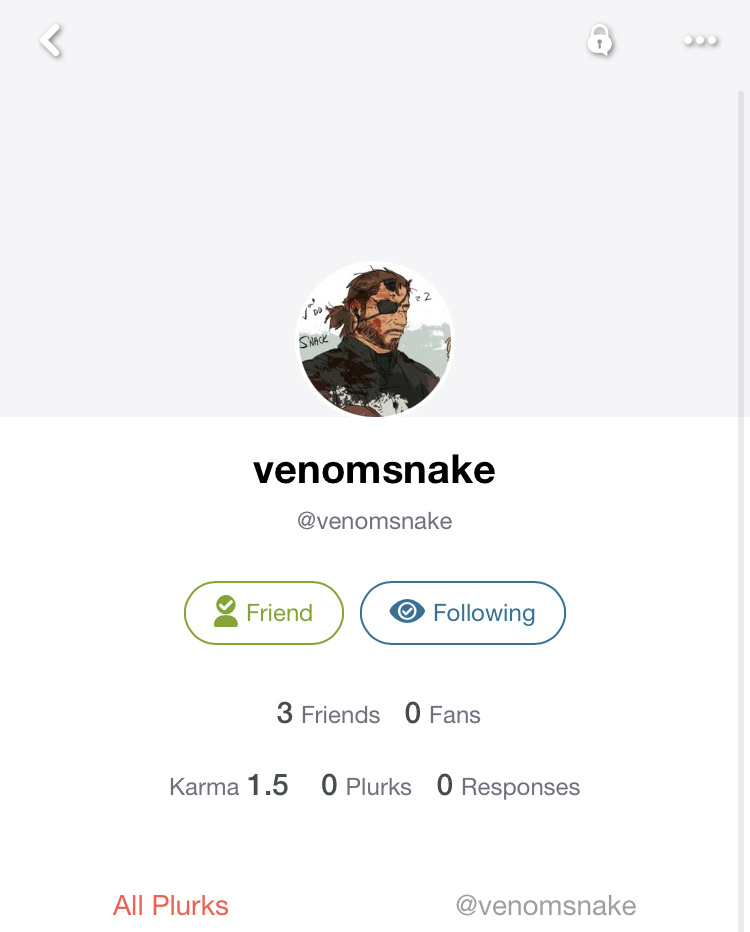The image size is (750, 932).
Task: Open the private plurk lock bubble icon
Action: pos(600,40)
